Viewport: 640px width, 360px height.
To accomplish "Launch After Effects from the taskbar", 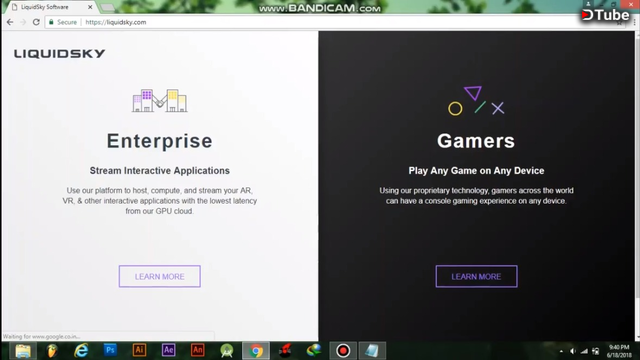I will pyautogui.click(x=168, y=350).
